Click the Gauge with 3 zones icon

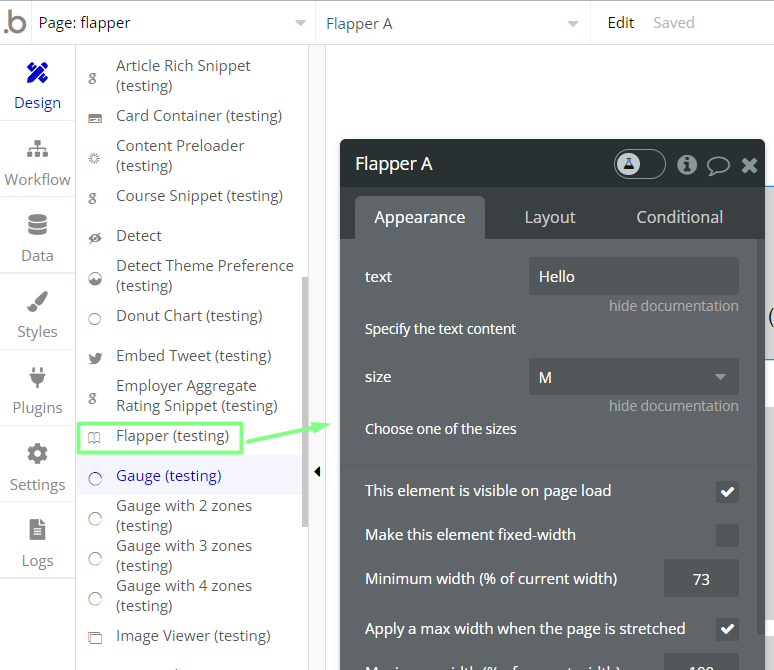click(95, 558)
